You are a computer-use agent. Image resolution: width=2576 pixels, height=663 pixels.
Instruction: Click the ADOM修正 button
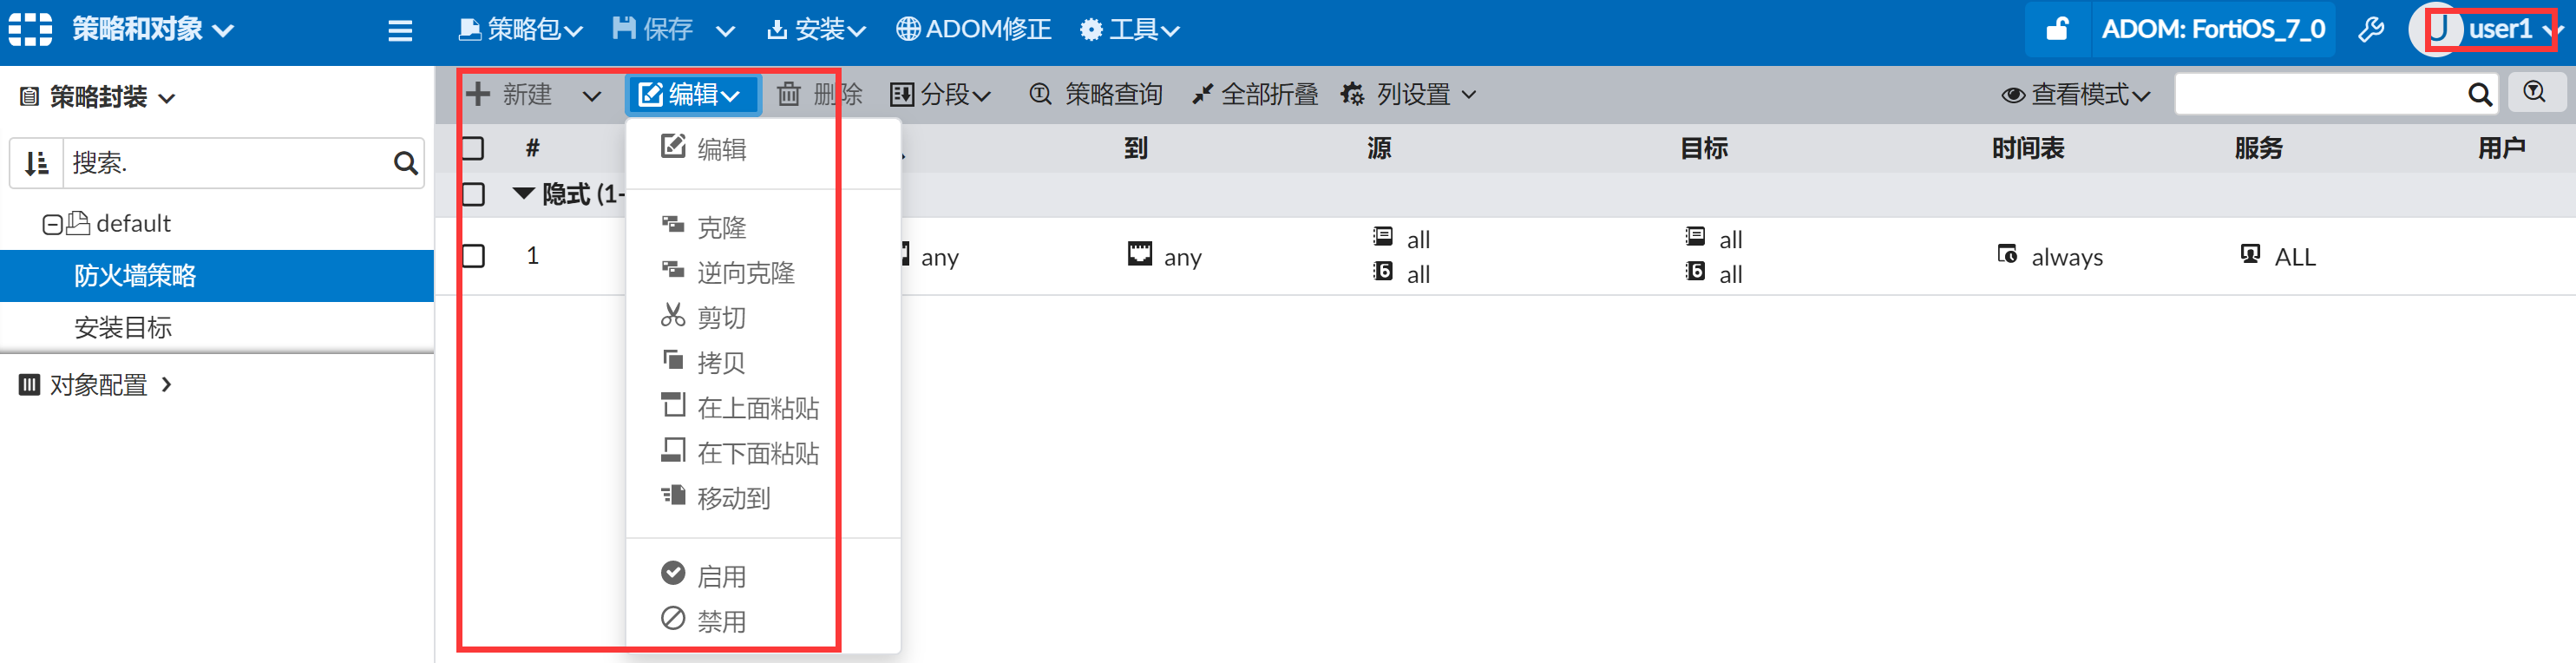click(x=973, y=30)
